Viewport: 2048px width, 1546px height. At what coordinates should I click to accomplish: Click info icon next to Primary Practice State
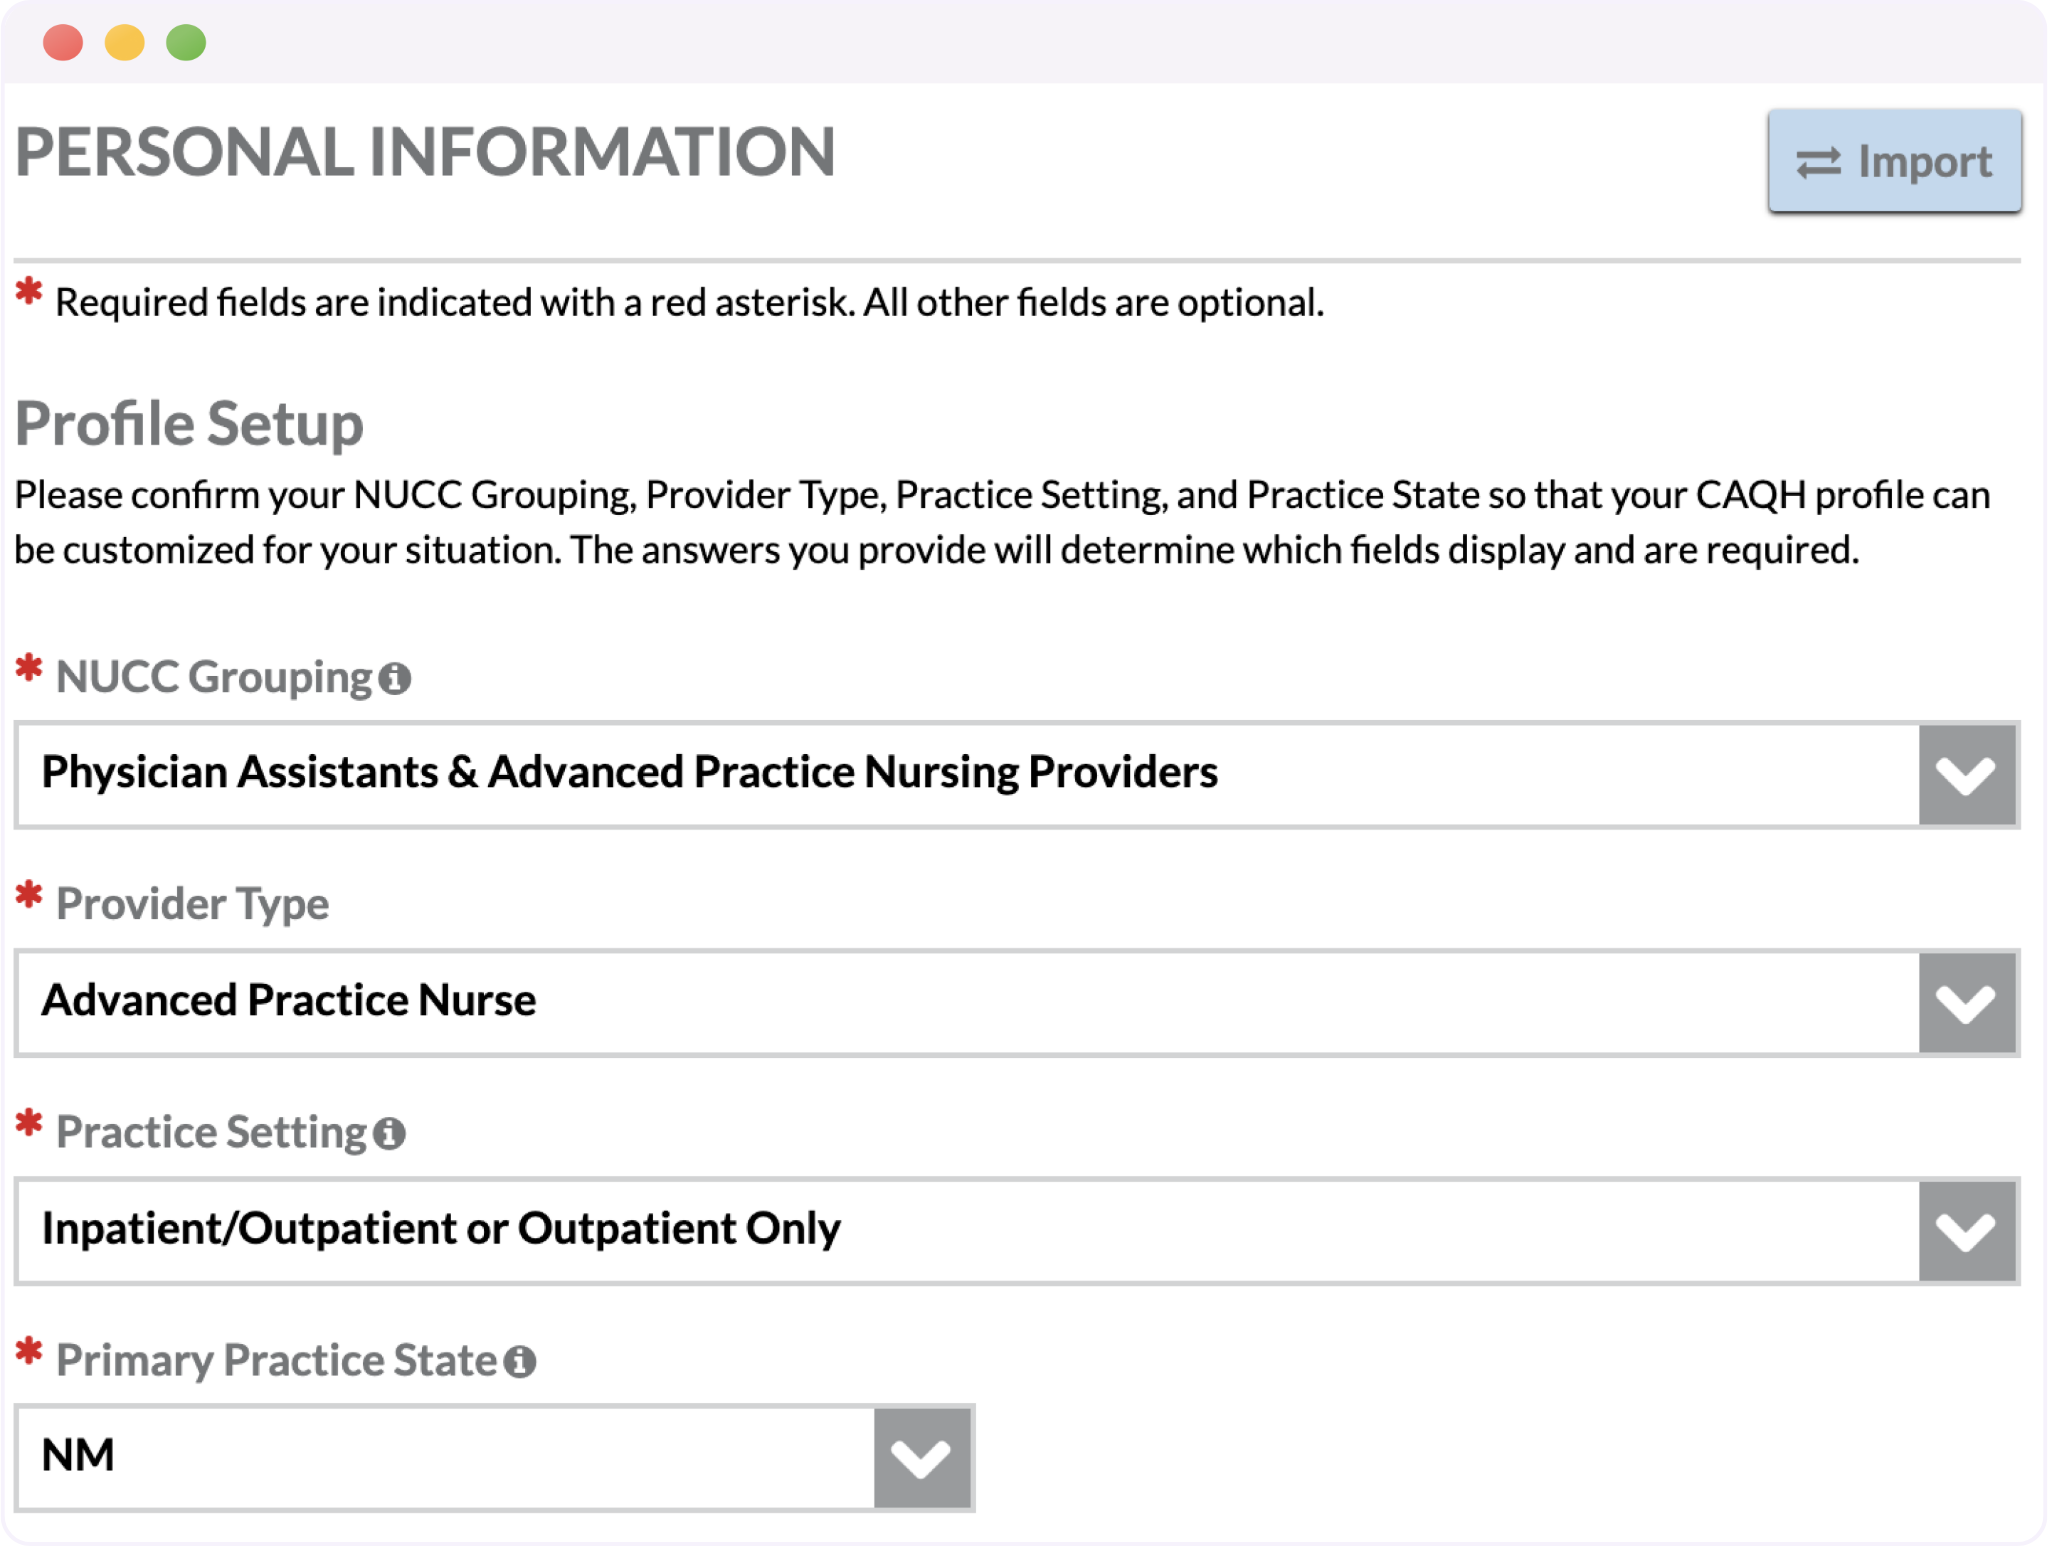520,1361
